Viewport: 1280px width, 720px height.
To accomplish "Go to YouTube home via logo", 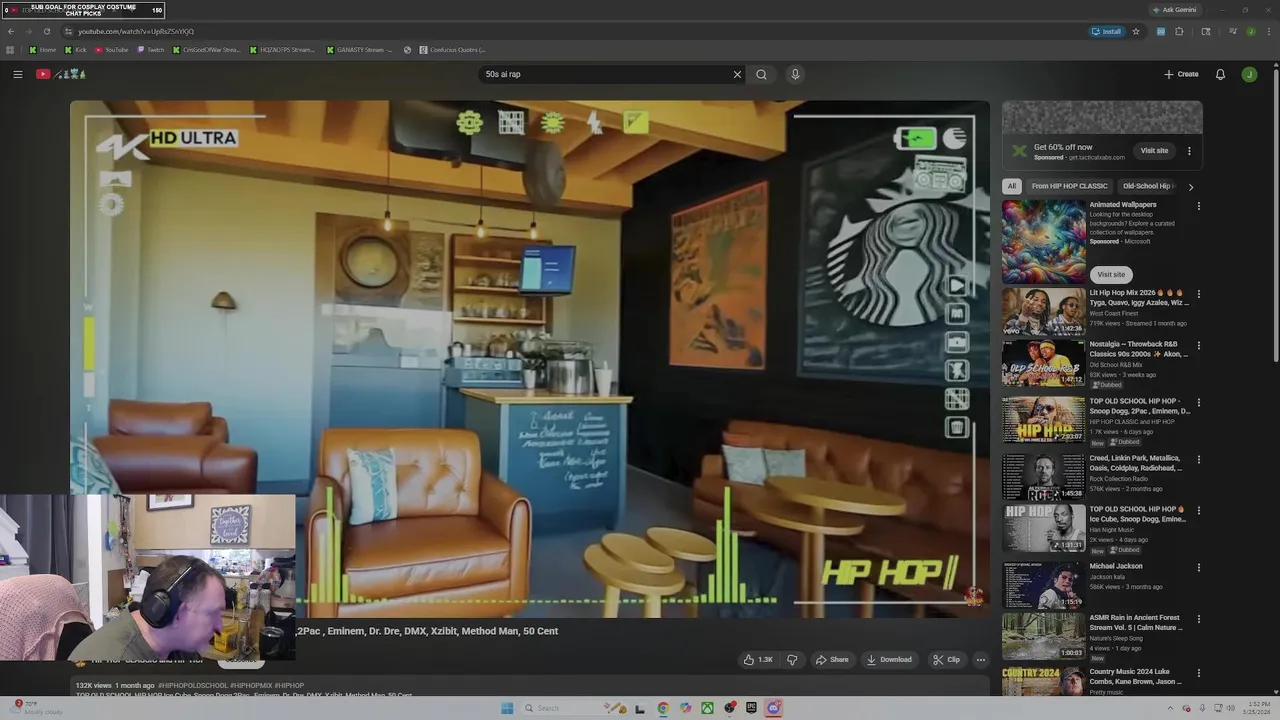I will click(60, 74).
